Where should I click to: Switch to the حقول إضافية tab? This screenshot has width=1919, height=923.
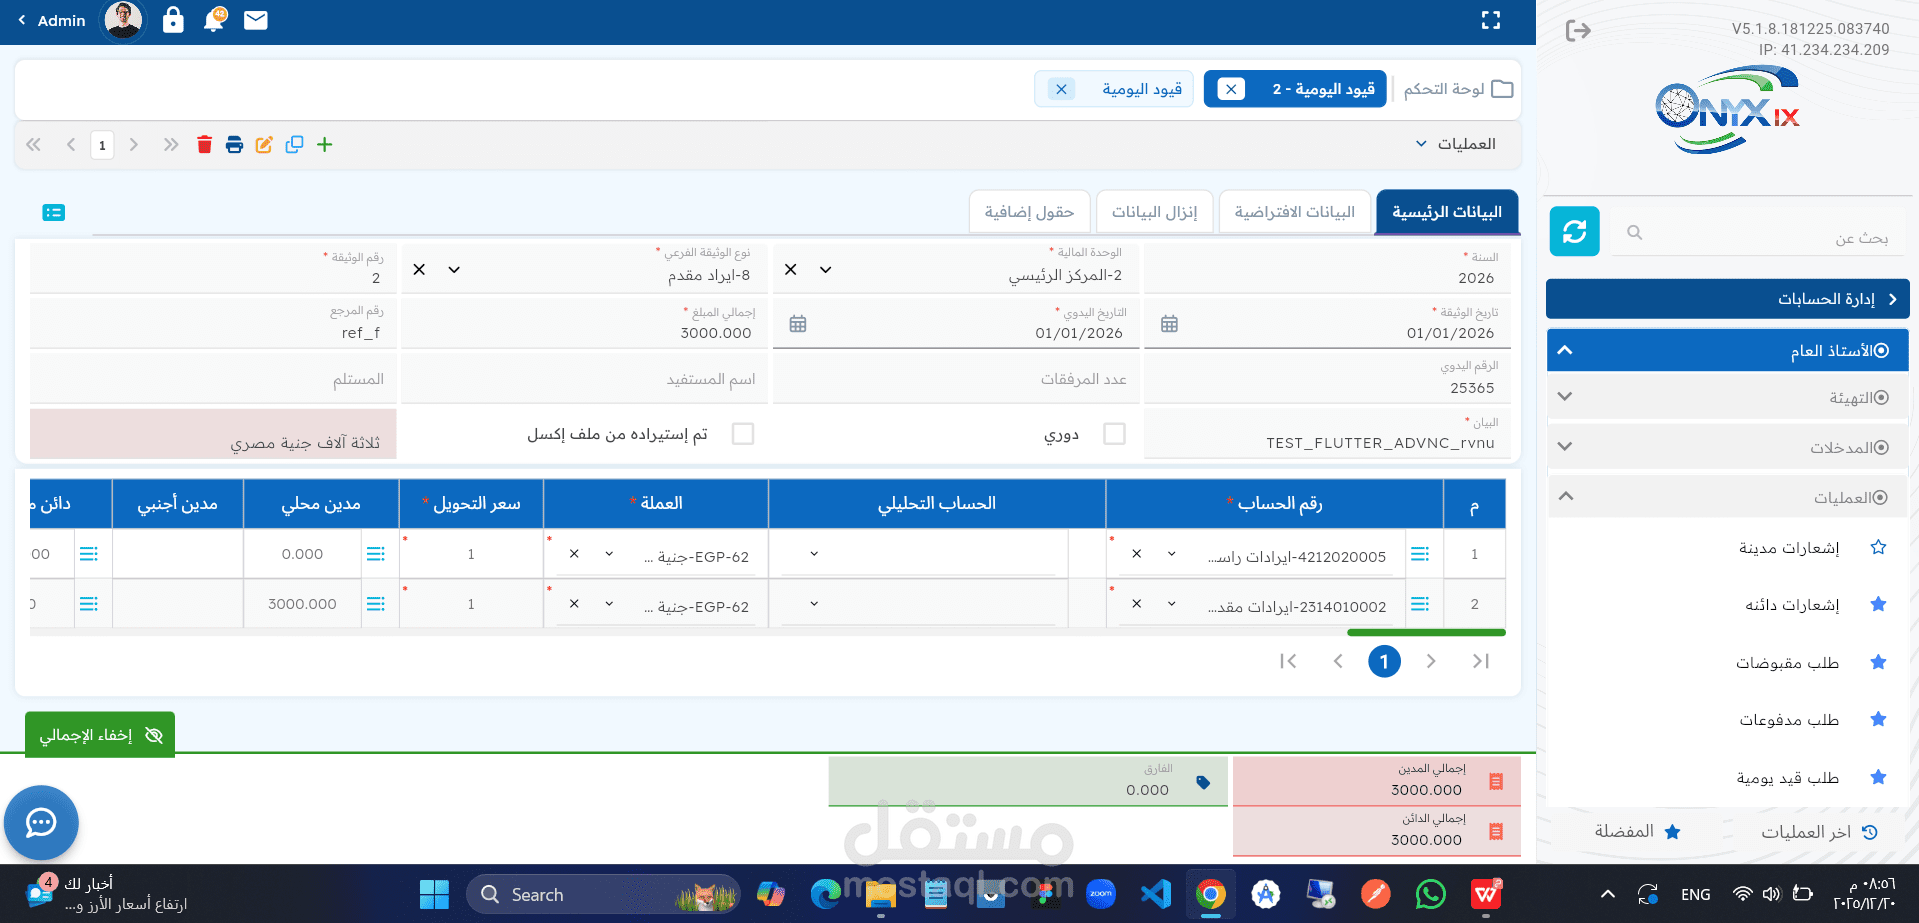[1029, 212]
